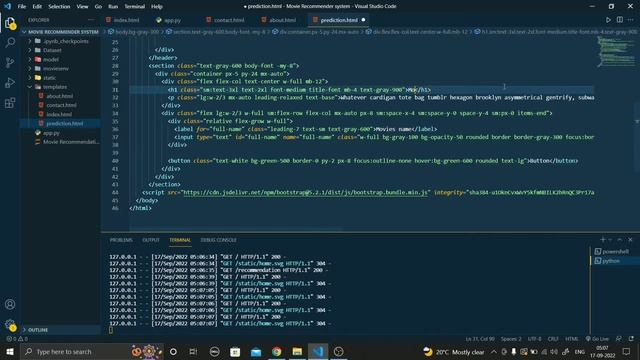Open terminal launch profile dropdown arrow
Screen dimensions: 640x360
(610, 240)
